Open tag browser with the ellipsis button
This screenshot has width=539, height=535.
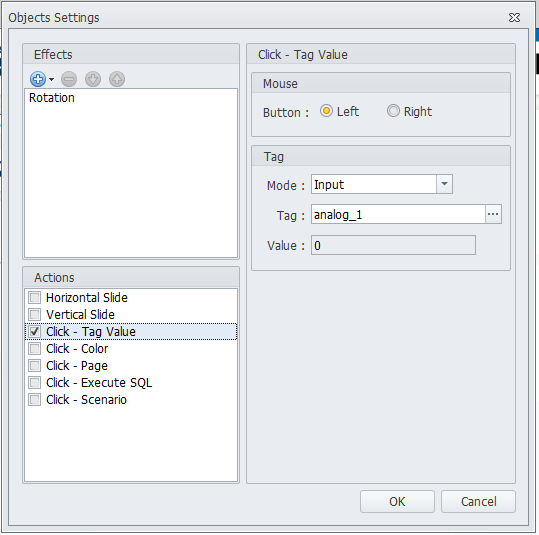pyautogui.click(x=493, y=214)
